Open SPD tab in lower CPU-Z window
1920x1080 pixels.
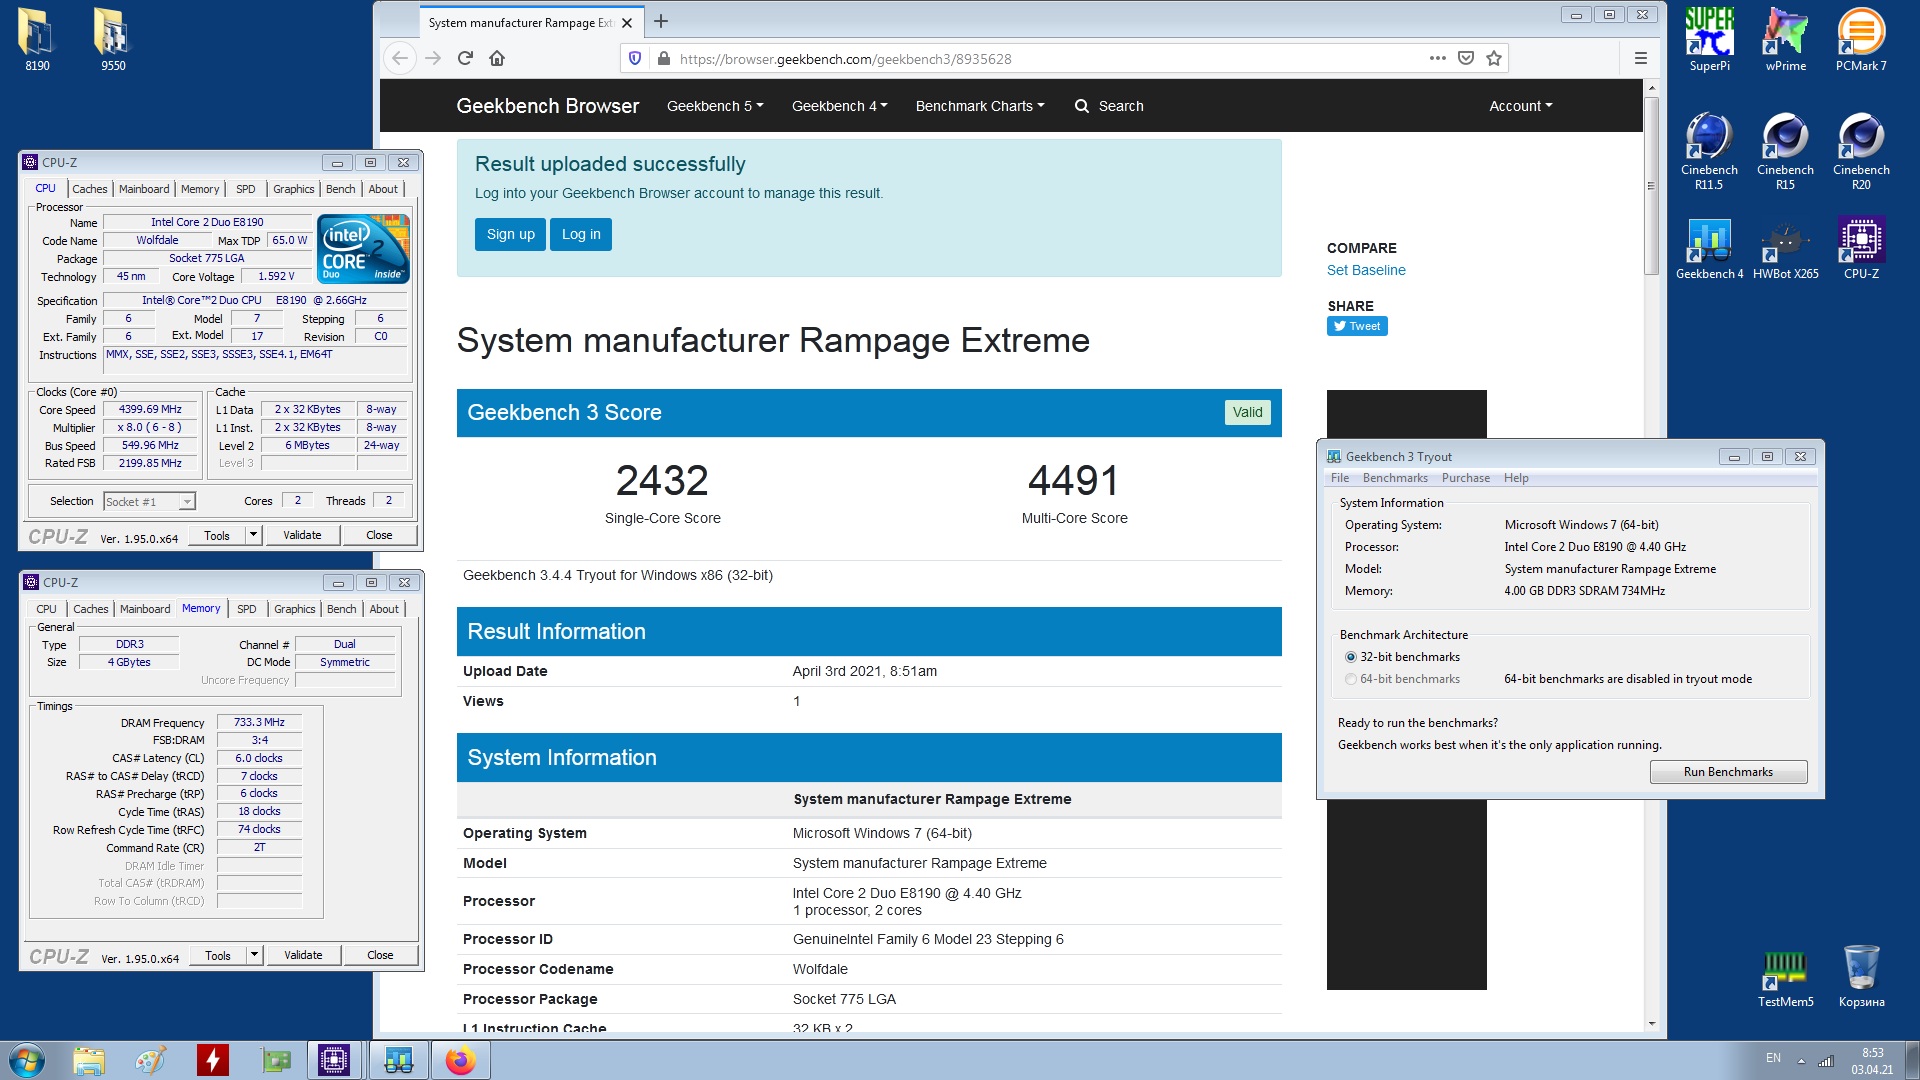[x=246, y=609]
